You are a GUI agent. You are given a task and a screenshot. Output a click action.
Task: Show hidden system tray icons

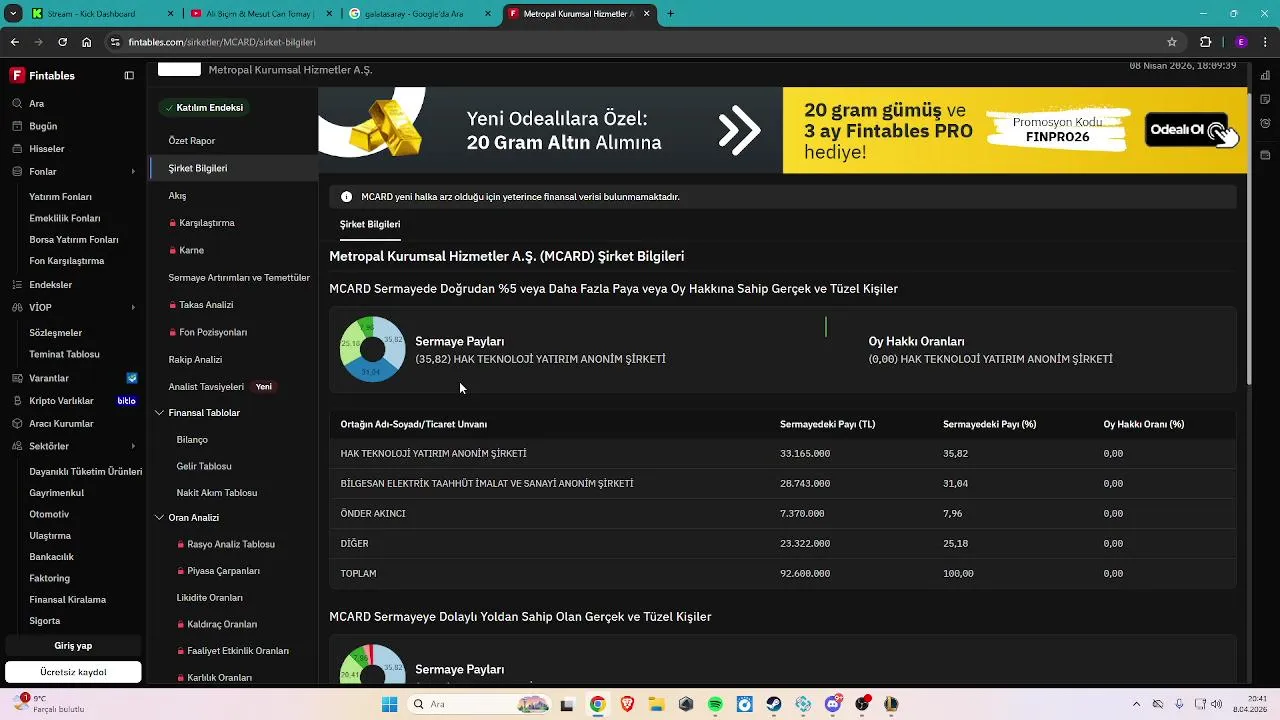click(1135, 704)
